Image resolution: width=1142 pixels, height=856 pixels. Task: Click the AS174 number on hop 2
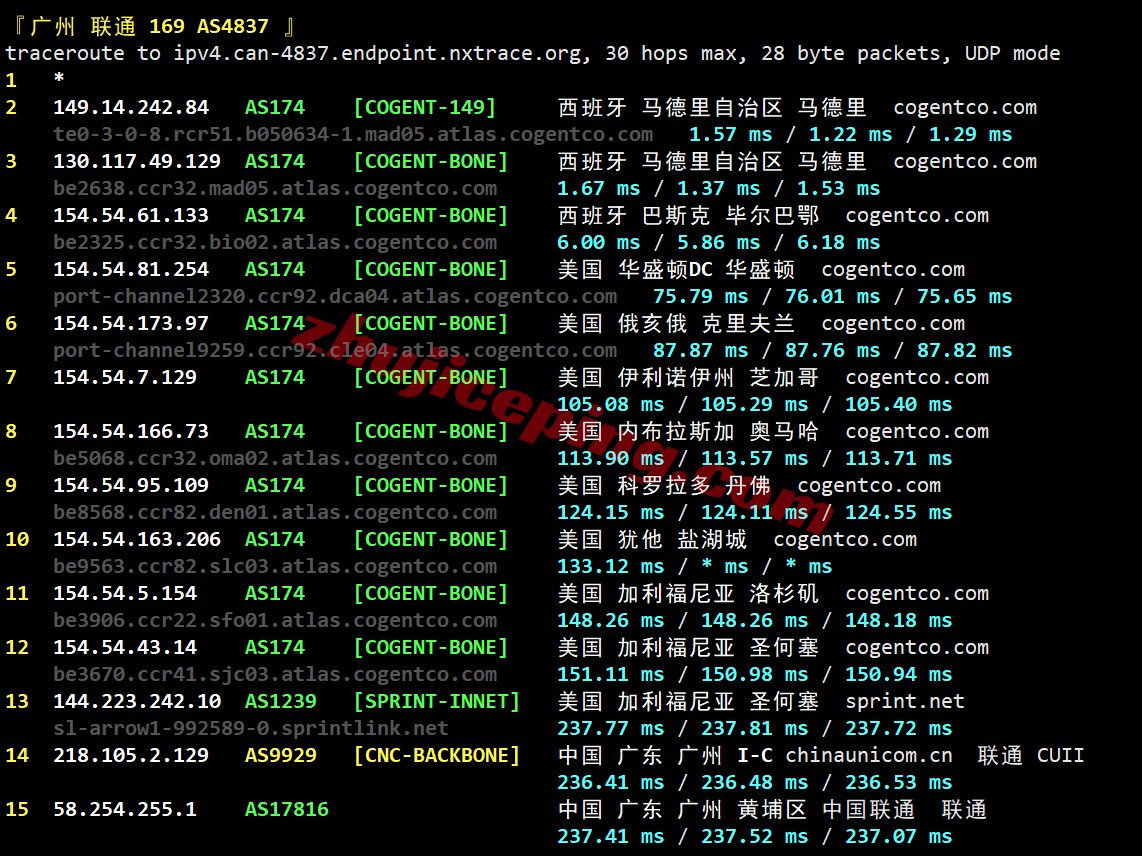click(x=275, y=108)
